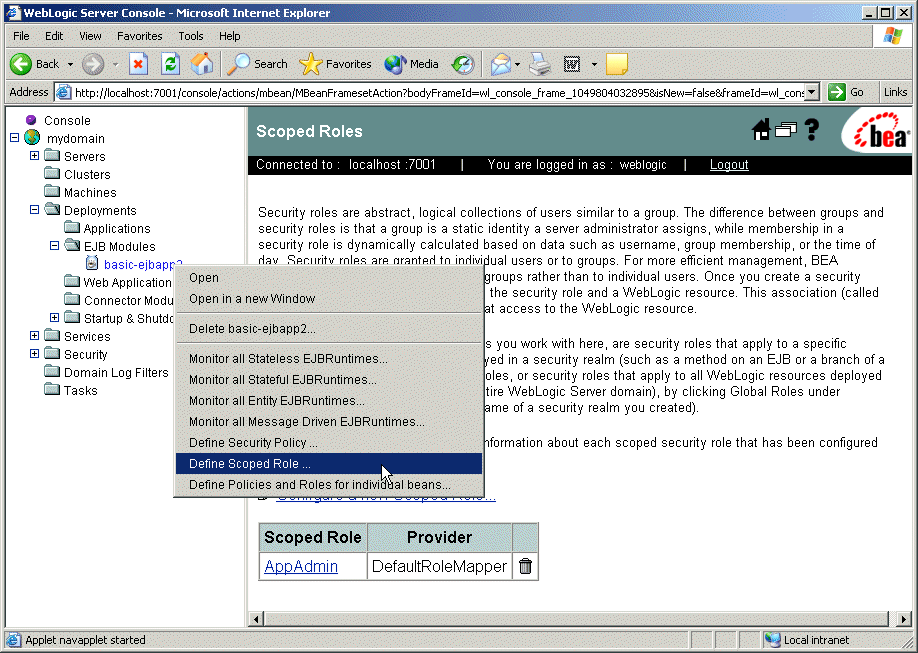Viewport: 918px width, 653px height.
Task: Click the History clock icon
Action: (x=463, y=64)
